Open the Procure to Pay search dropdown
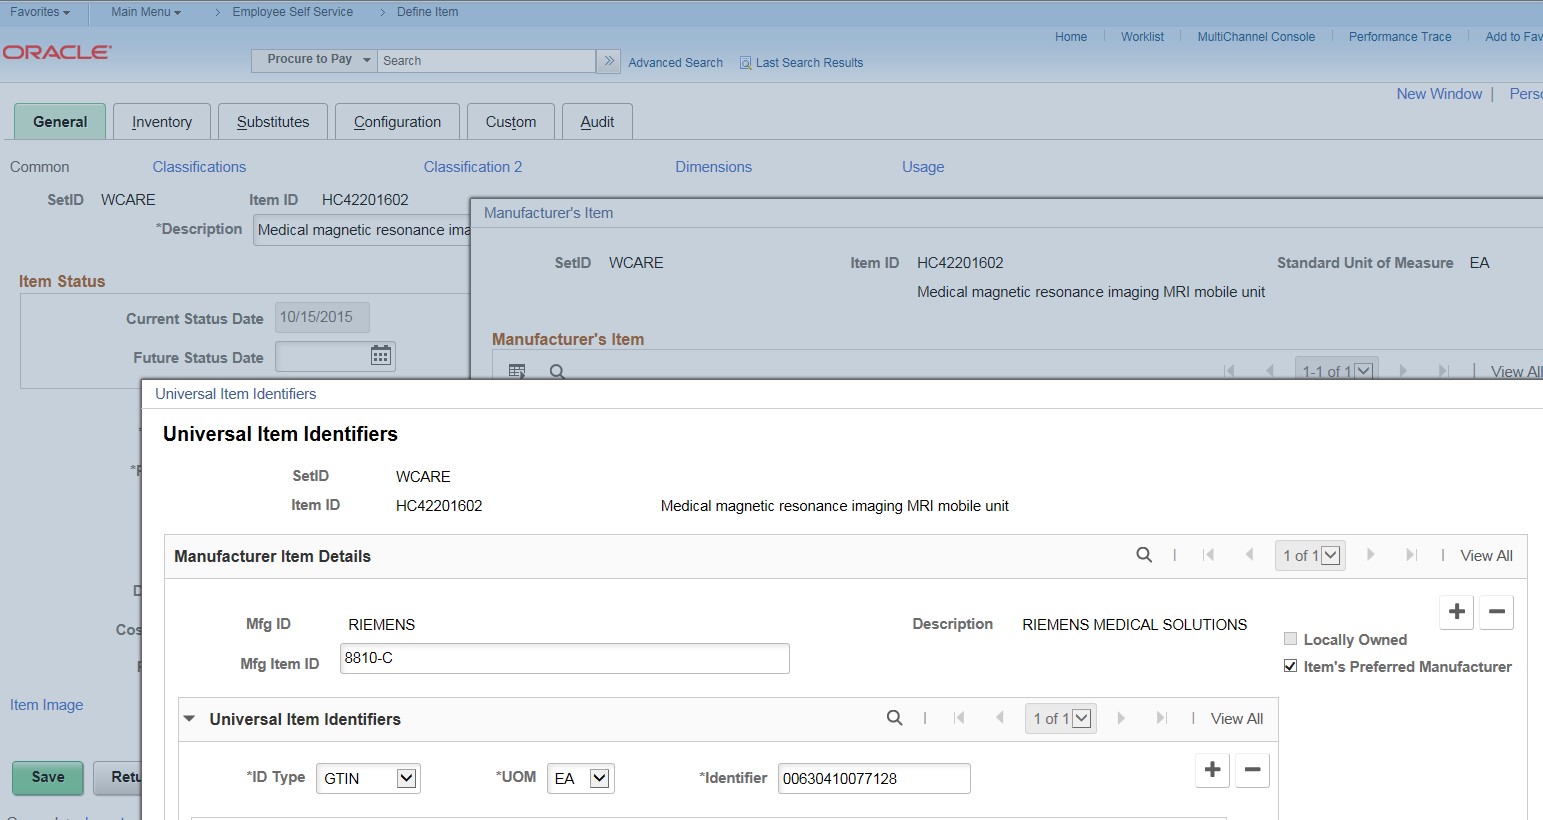1543x820 pixels. [314, 60]
